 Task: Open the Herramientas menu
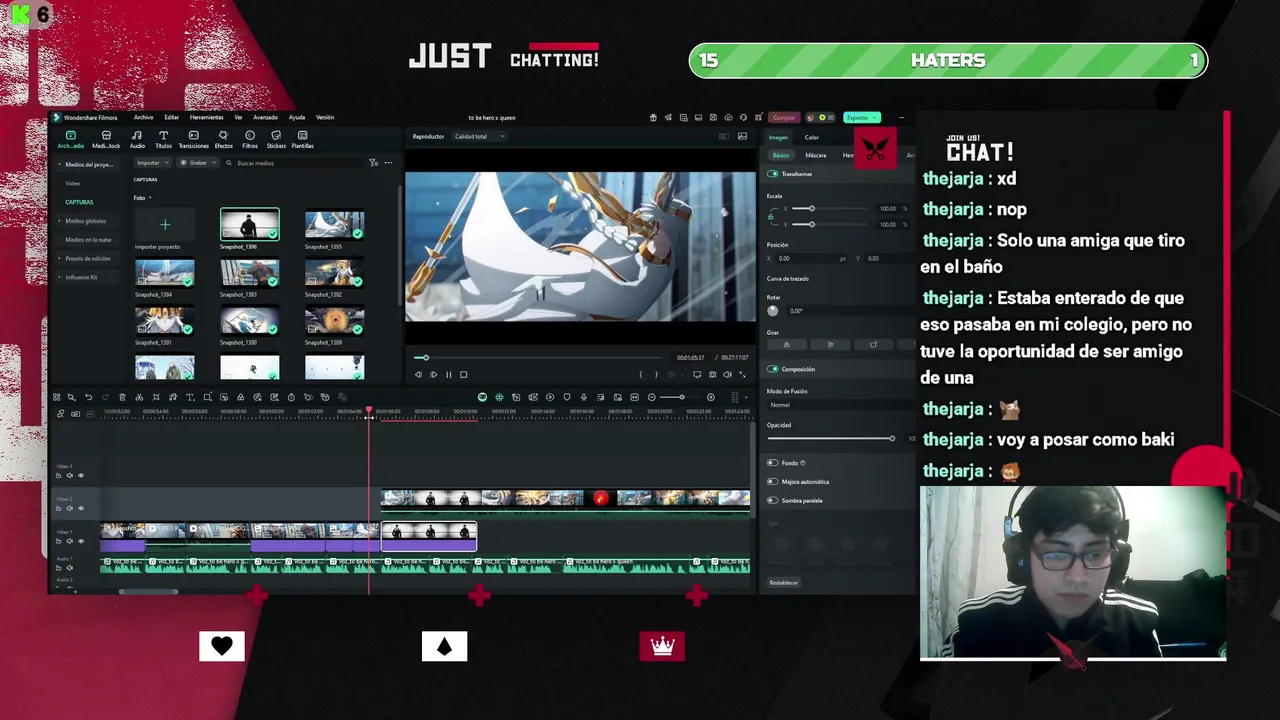click(207, 117)
